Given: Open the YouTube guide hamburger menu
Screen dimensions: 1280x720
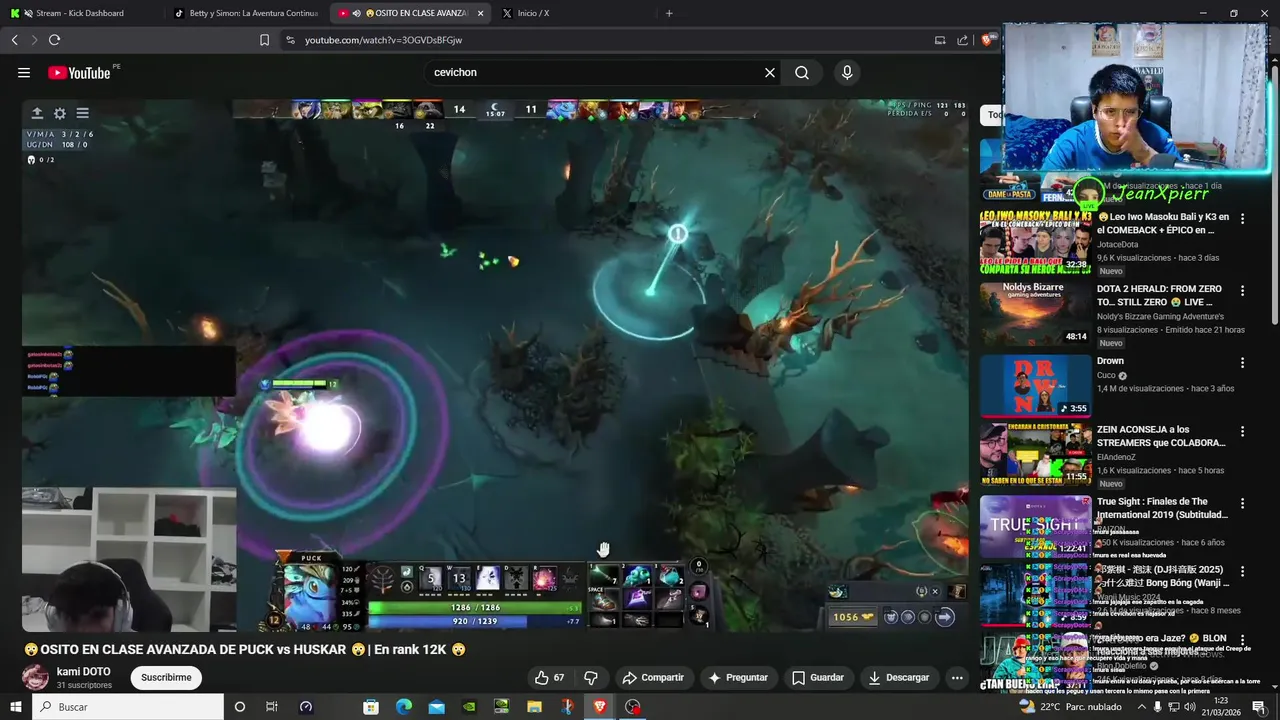Looking at the screenshot, I should (24, 72).
